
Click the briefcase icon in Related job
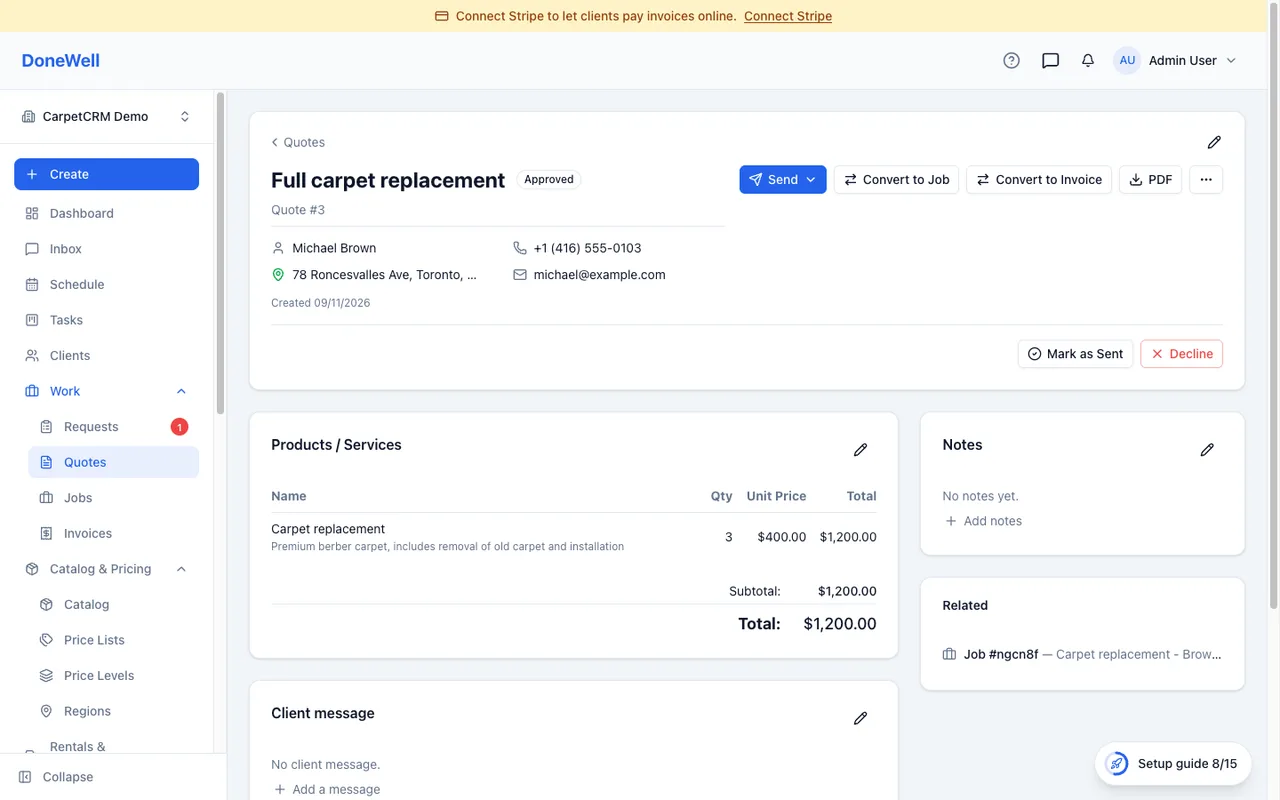pyautogui.click(x=949, y=655)
